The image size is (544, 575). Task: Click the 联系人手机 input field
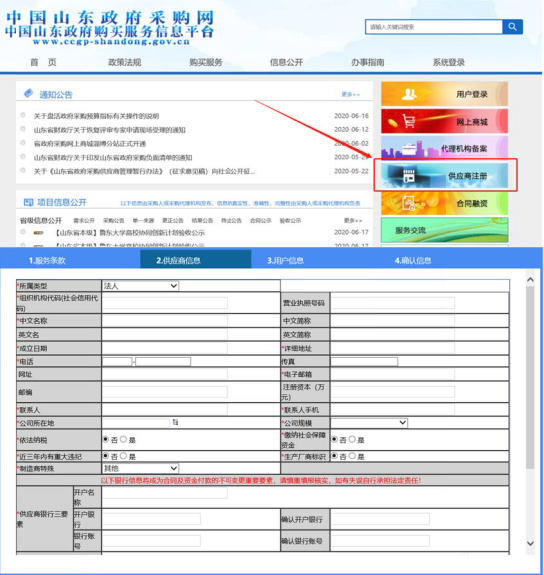[393, 410]
